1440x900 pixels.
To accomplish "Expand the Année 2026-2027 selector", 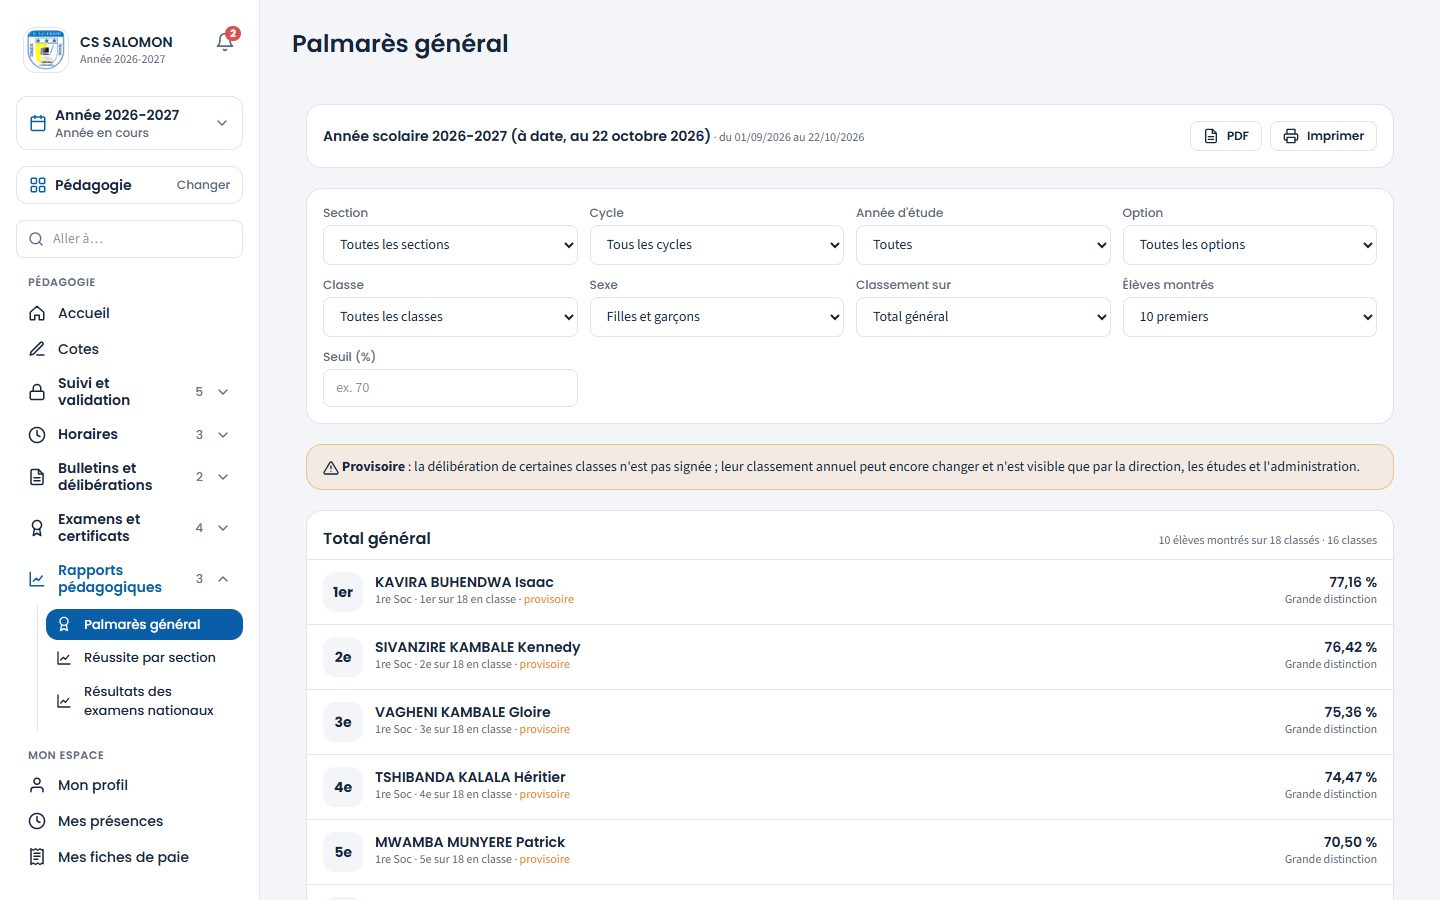I will [x=130, y=123].
